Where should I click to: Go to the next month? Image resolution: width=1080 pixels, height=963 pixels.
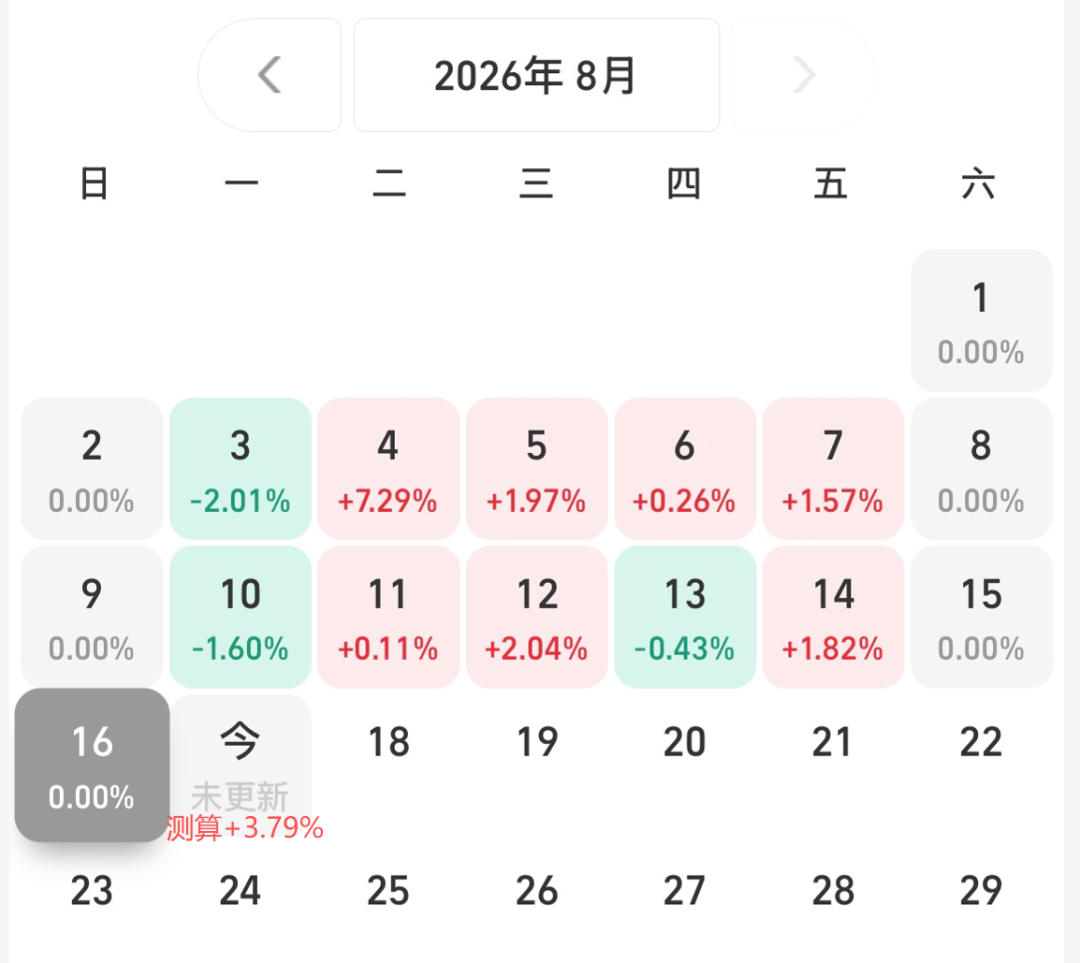803,74
